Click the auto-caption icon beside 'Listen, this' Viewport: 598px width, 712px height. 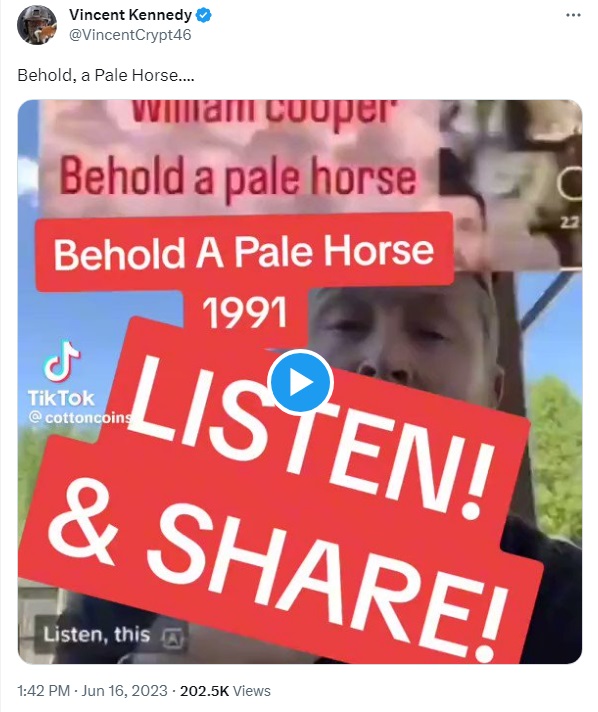tap(173, 638)
